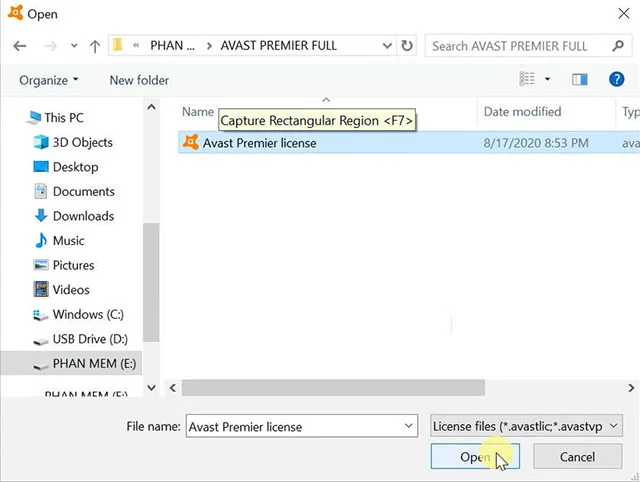This screenshot has width=640, height=482.
Task: Select the highlighted PHAN MEM (E:) drive
Action: pos(71,363)
